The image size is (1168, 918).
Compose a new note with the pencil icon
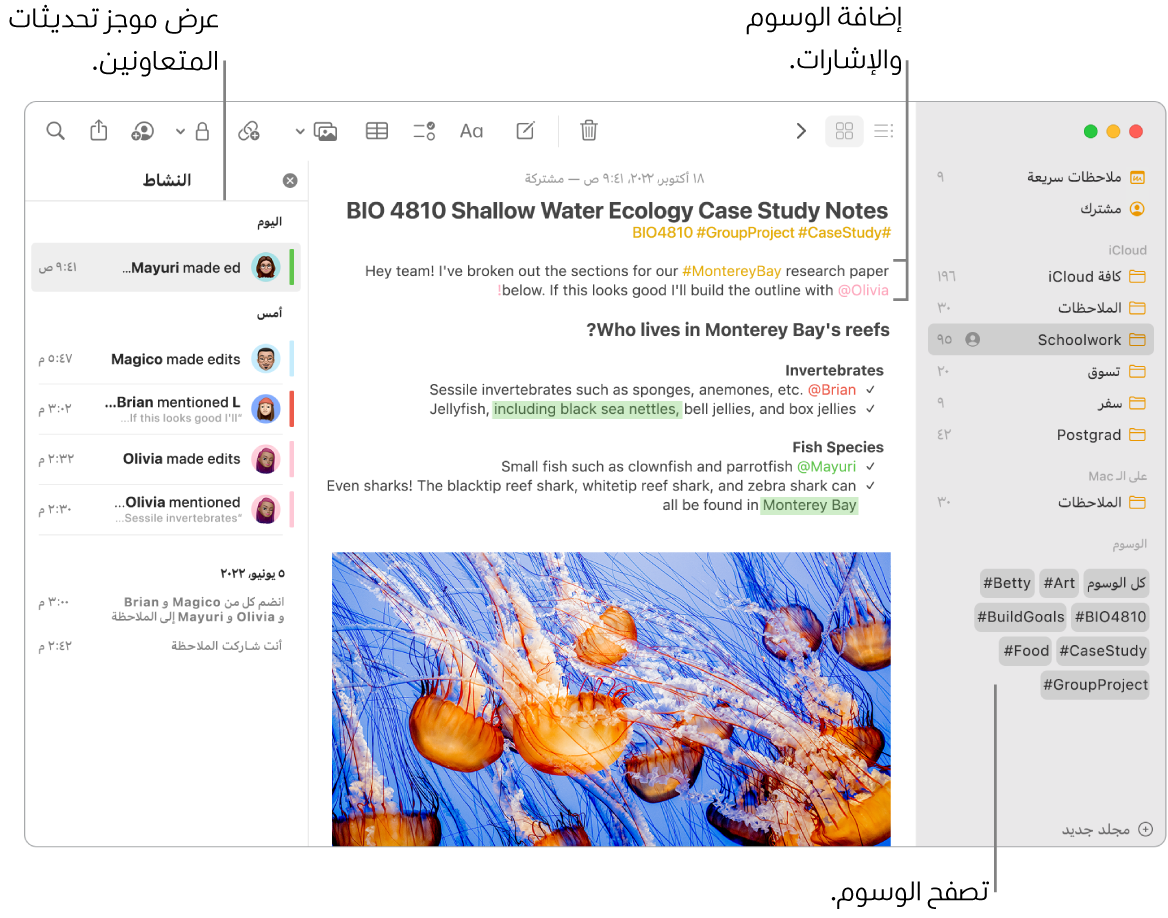(x=524, y=131)
